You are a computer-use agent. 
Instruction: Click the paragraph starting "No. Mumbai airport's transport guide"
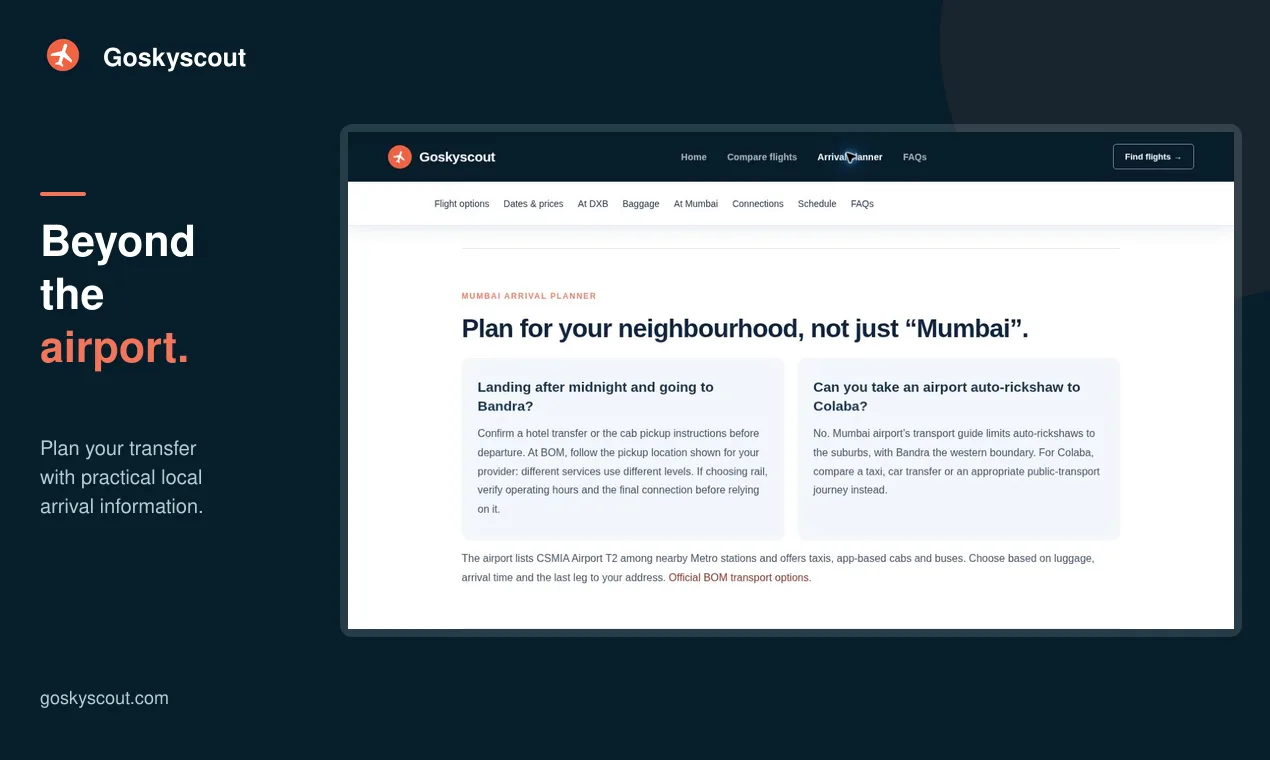tap(957, 462)
